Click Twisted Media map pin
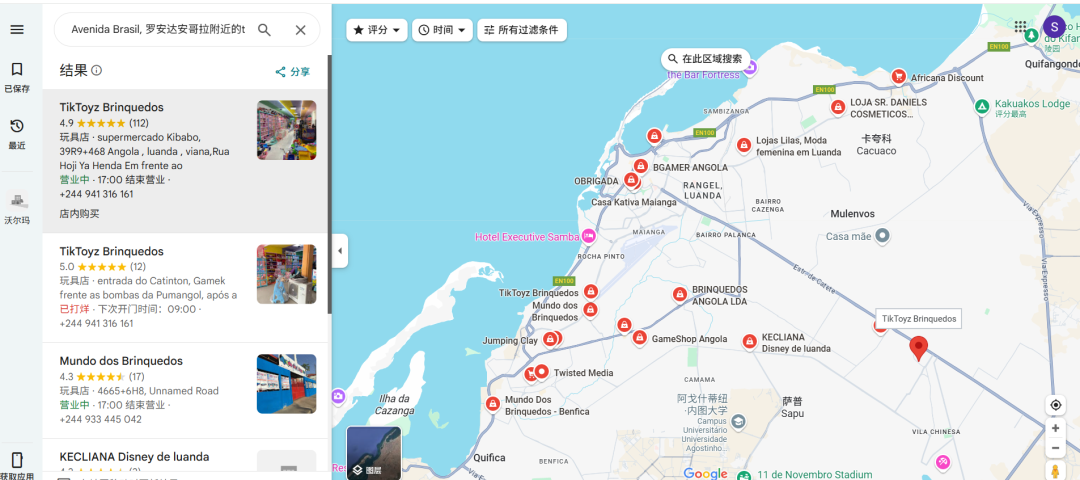The height and width of the screenshot is (480, 1080). click(x=542, y=373)
